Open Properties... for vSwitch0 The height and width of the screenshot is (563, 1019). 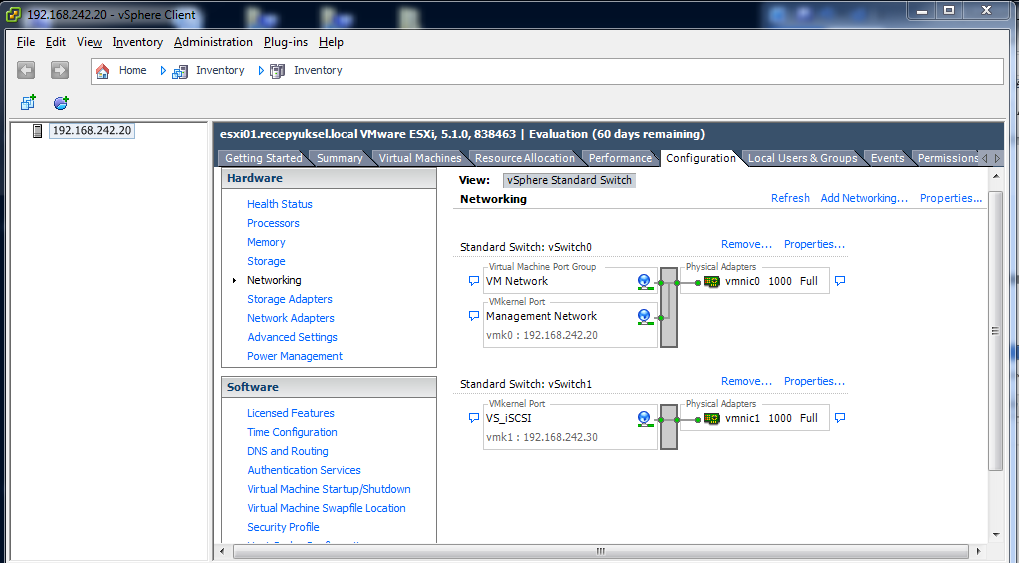(x=814, y=244)
